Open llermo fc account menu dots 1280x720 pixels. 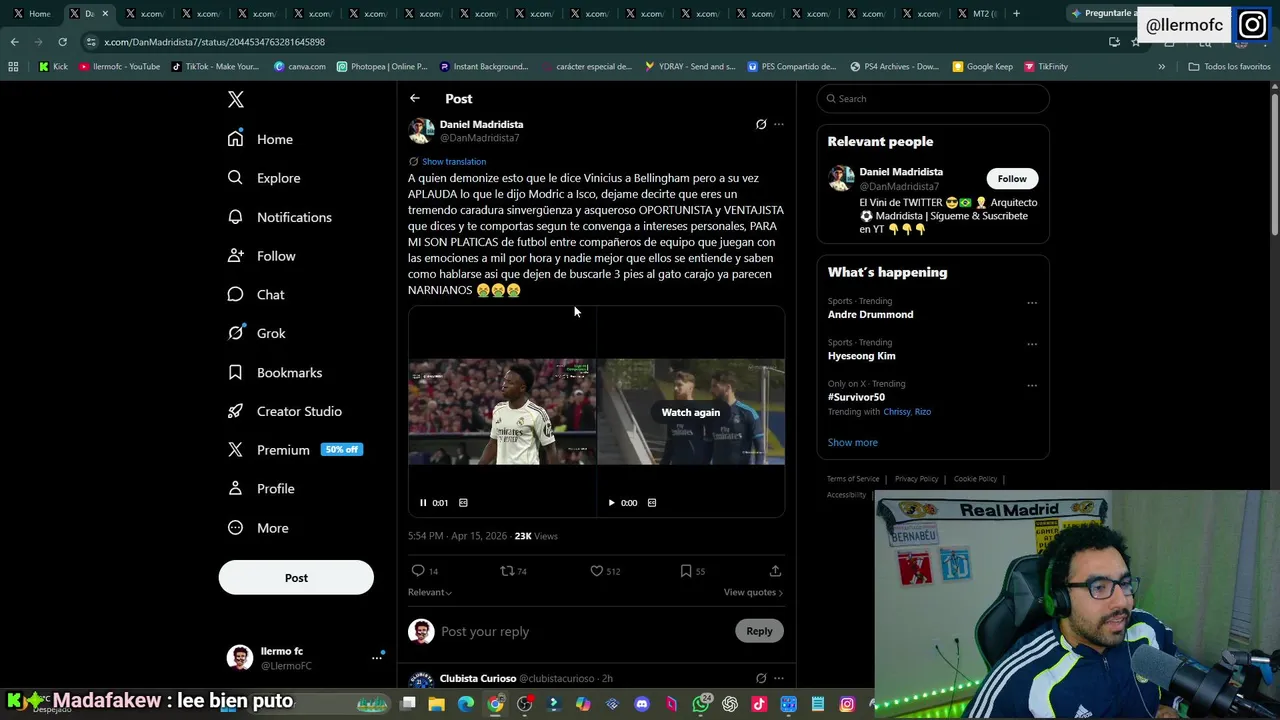tap(377, 657)
